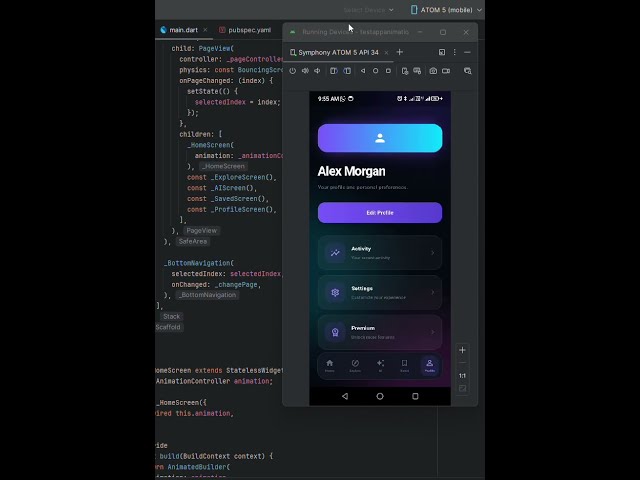
Task: Fit emulator display to window
Action: tap(462, 388)
